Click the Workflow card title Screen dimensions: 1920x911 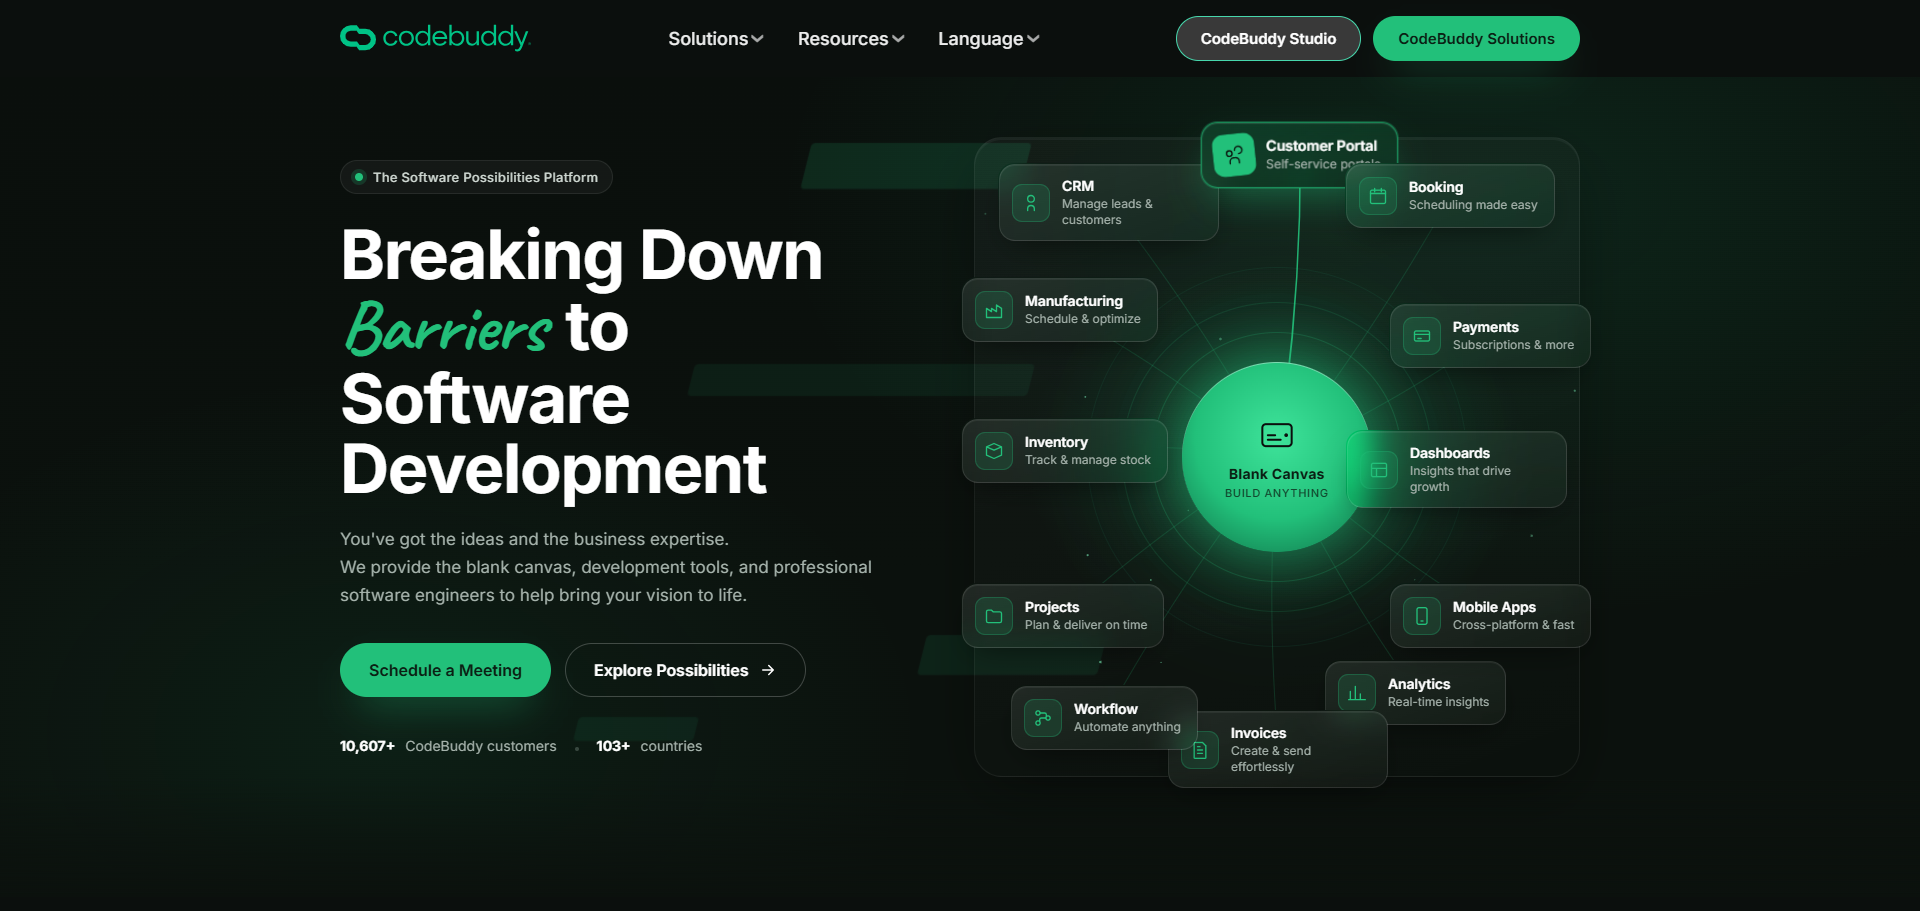pyautogui.click(x=1105, y=709)
